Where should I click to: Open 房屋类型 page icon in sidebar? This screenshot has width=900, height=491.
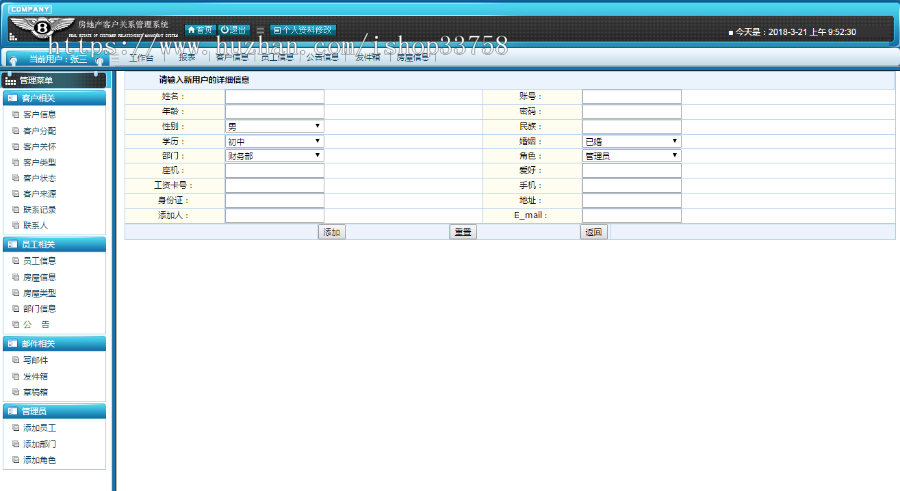click(15, 293)
